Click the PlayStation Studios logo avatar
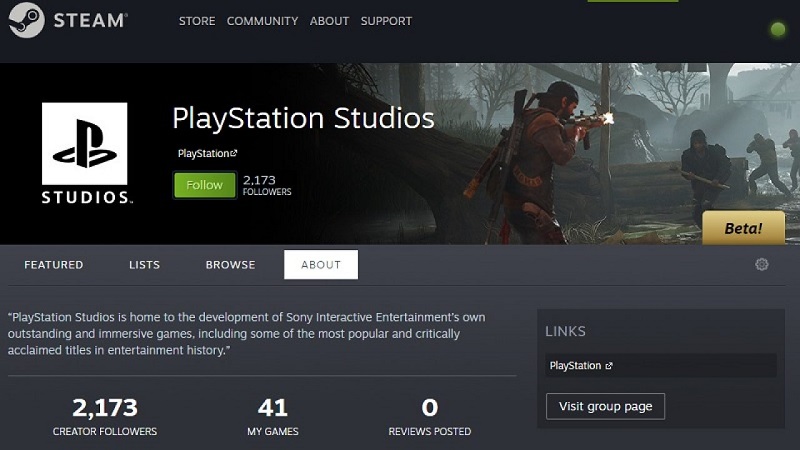The width and height of the screenshot is (800, 450). coord(85,153)
